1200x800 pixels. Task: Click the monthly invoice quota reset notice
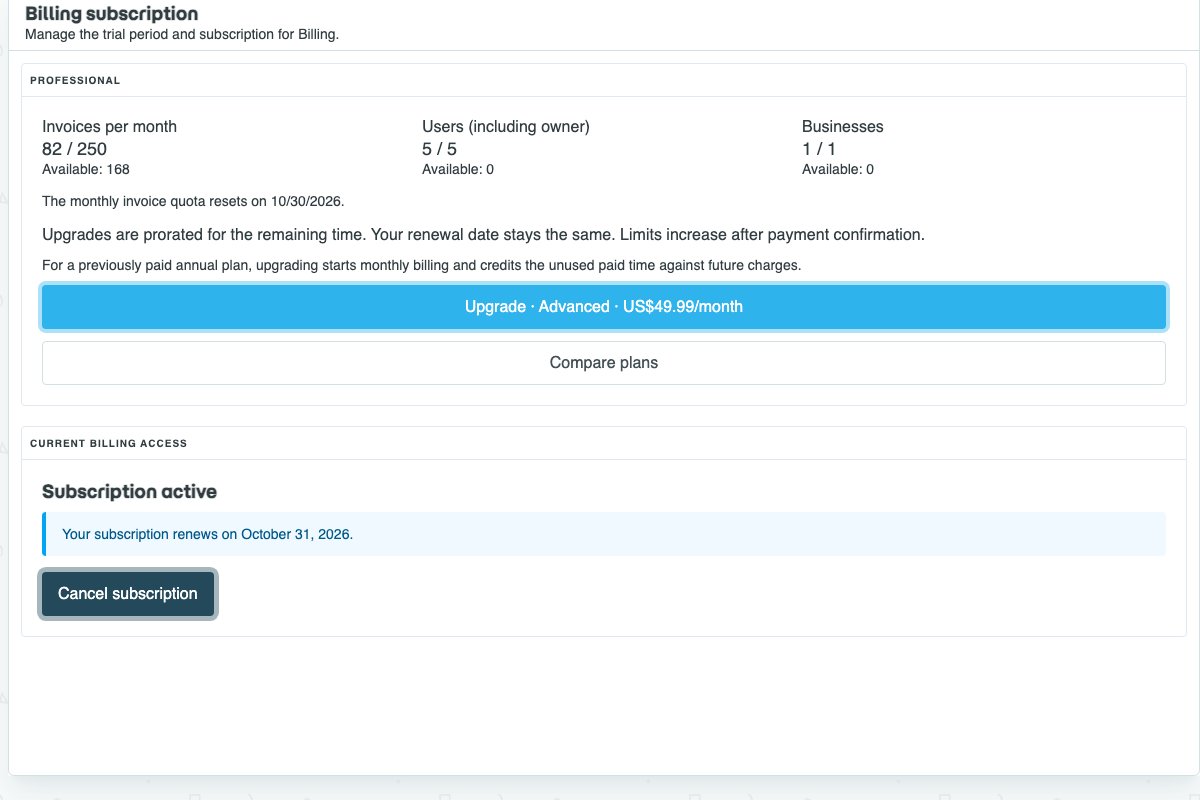click(x=193, y=201)
